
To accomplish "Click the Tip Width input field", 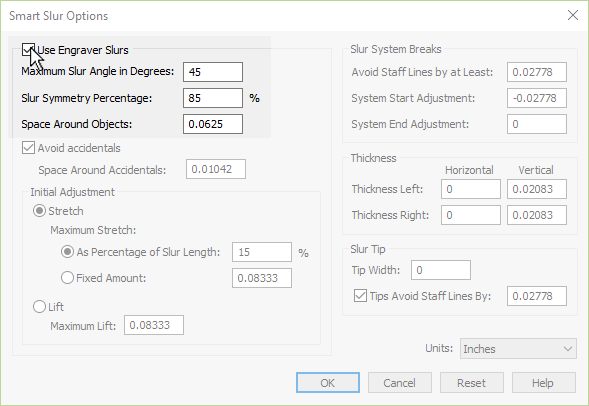I will click(x=441, y=270).
